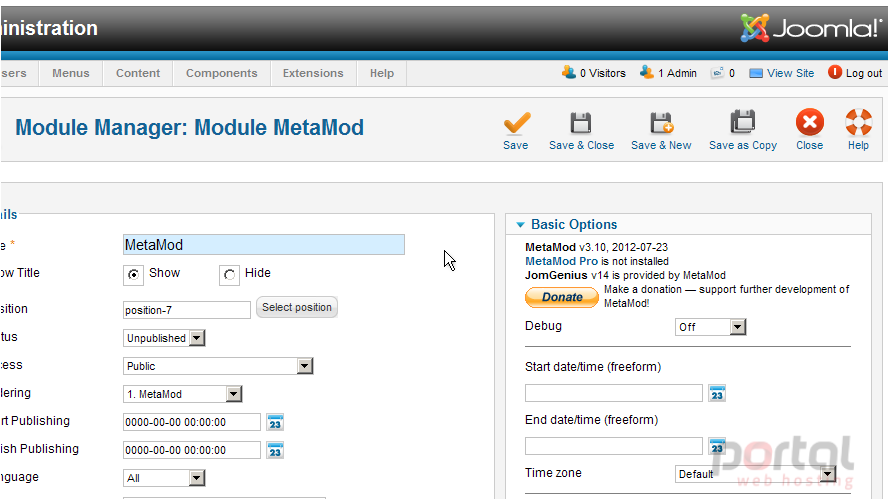The height and width of the screenshot is (500, 889).
Task: Open calendar for Start Publishing field
Action: [275, 422]
